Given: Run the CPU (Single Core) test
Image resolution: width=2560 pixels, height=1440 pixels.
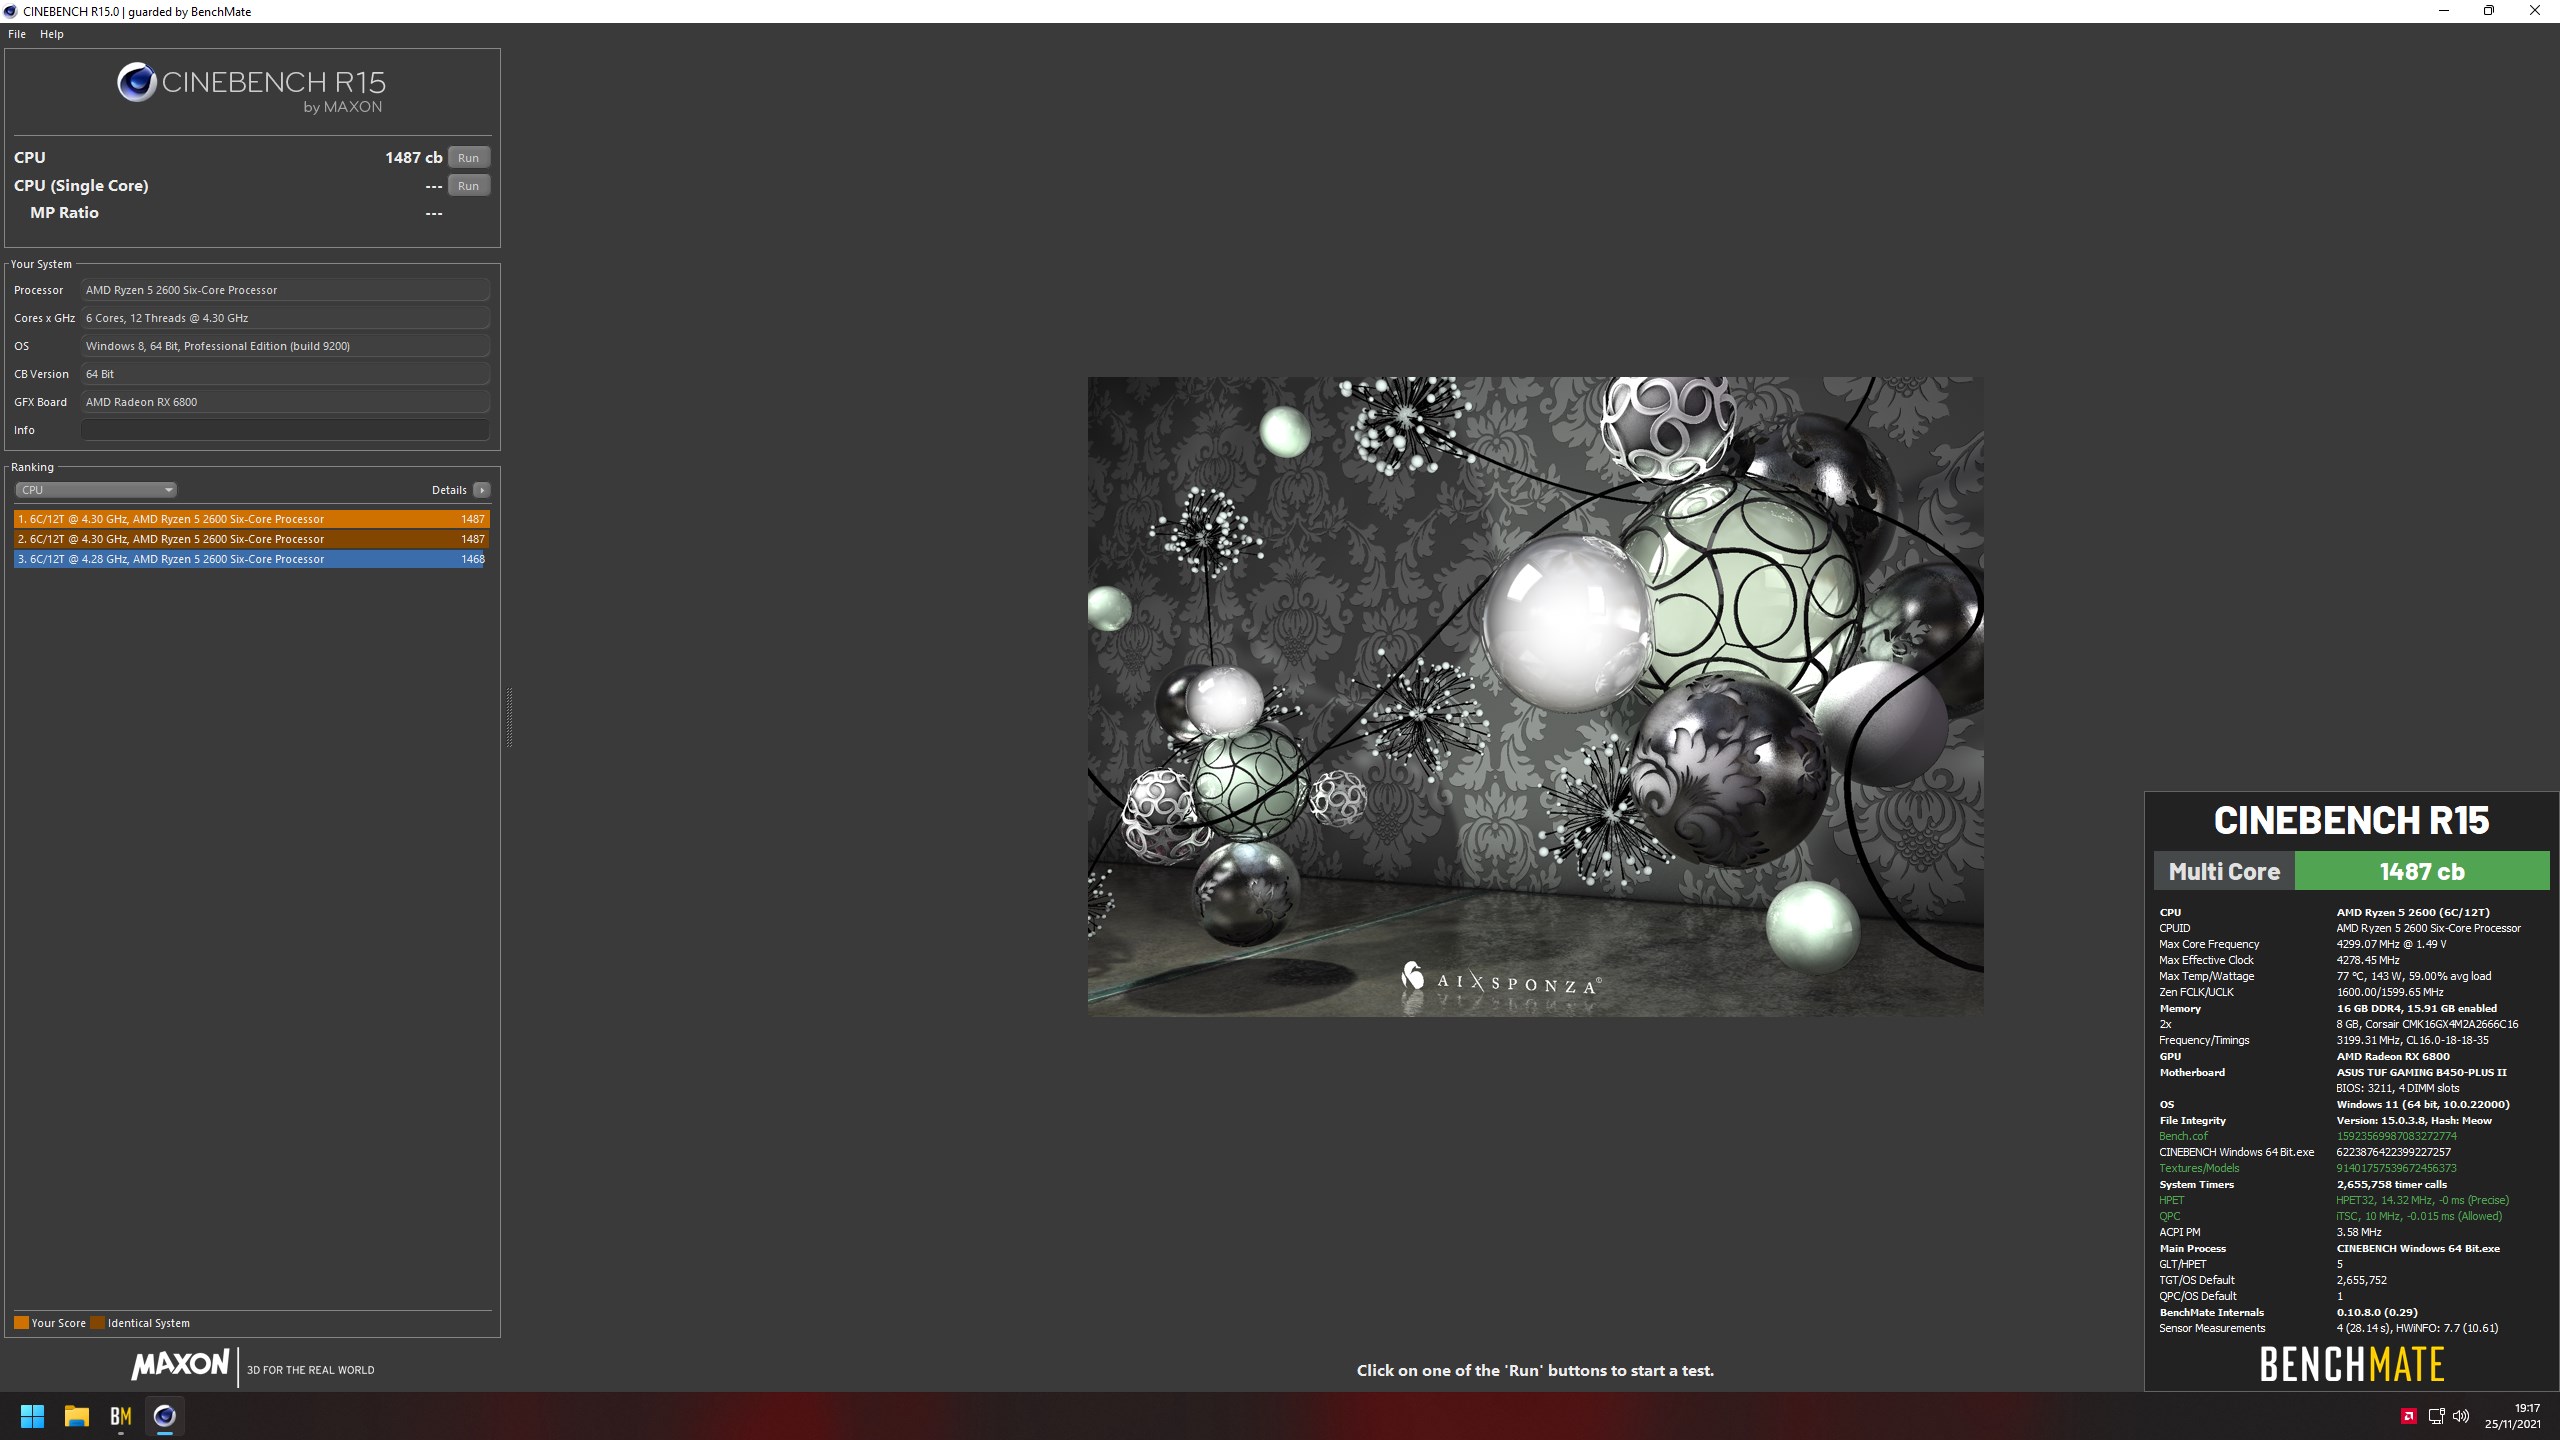Looking at the screenshot, I should [468, 186].
